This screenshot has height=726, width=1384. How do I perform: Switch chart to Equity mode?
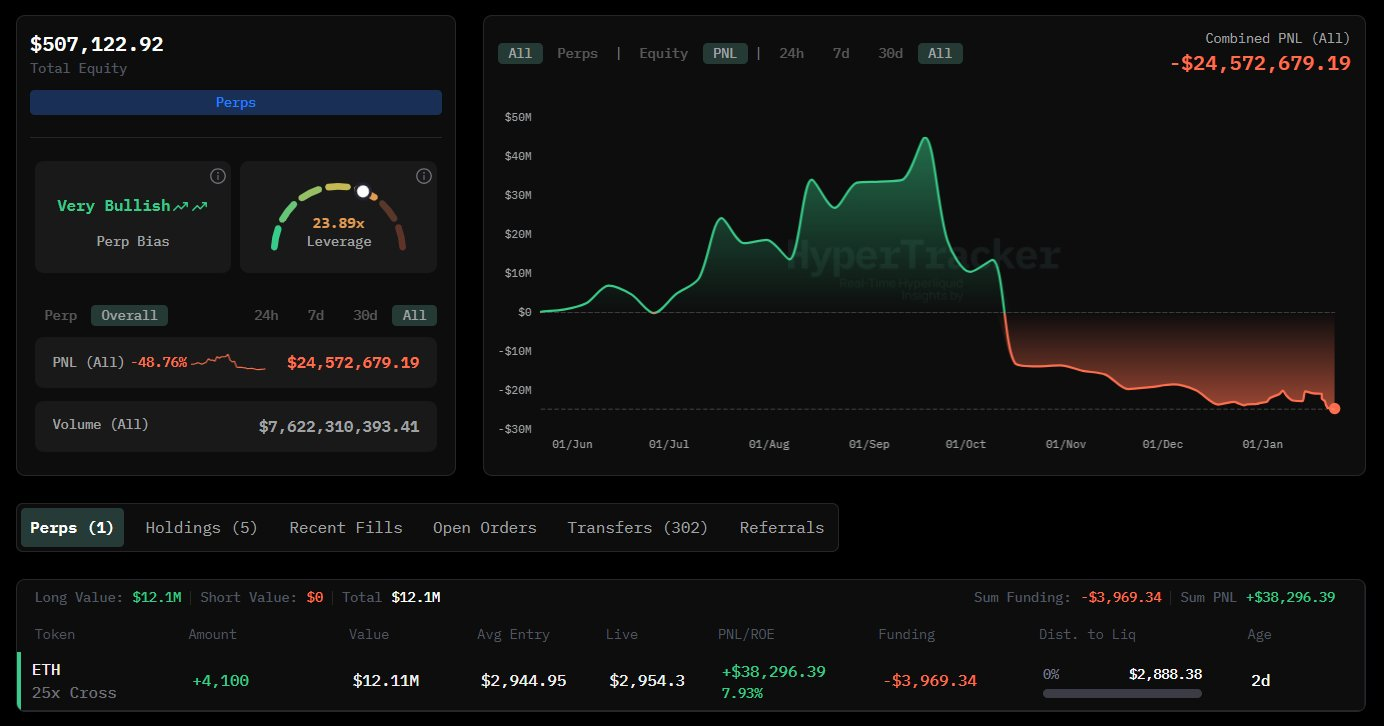pos(663,53)
